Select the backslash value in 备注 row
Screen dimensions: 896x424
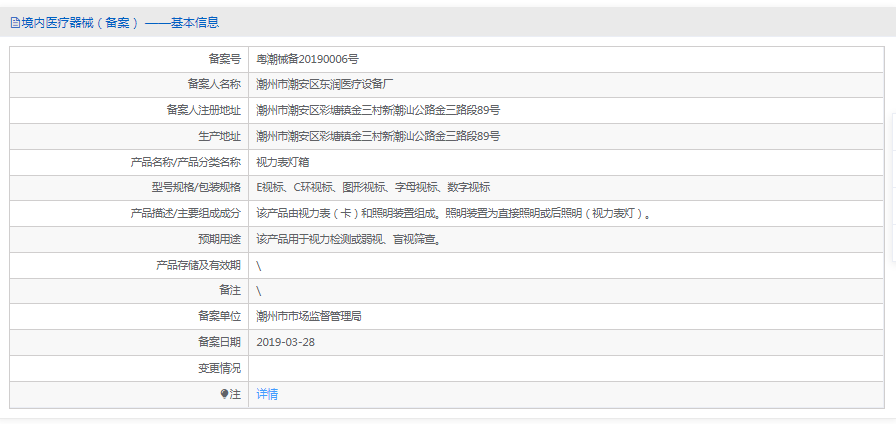259,291
